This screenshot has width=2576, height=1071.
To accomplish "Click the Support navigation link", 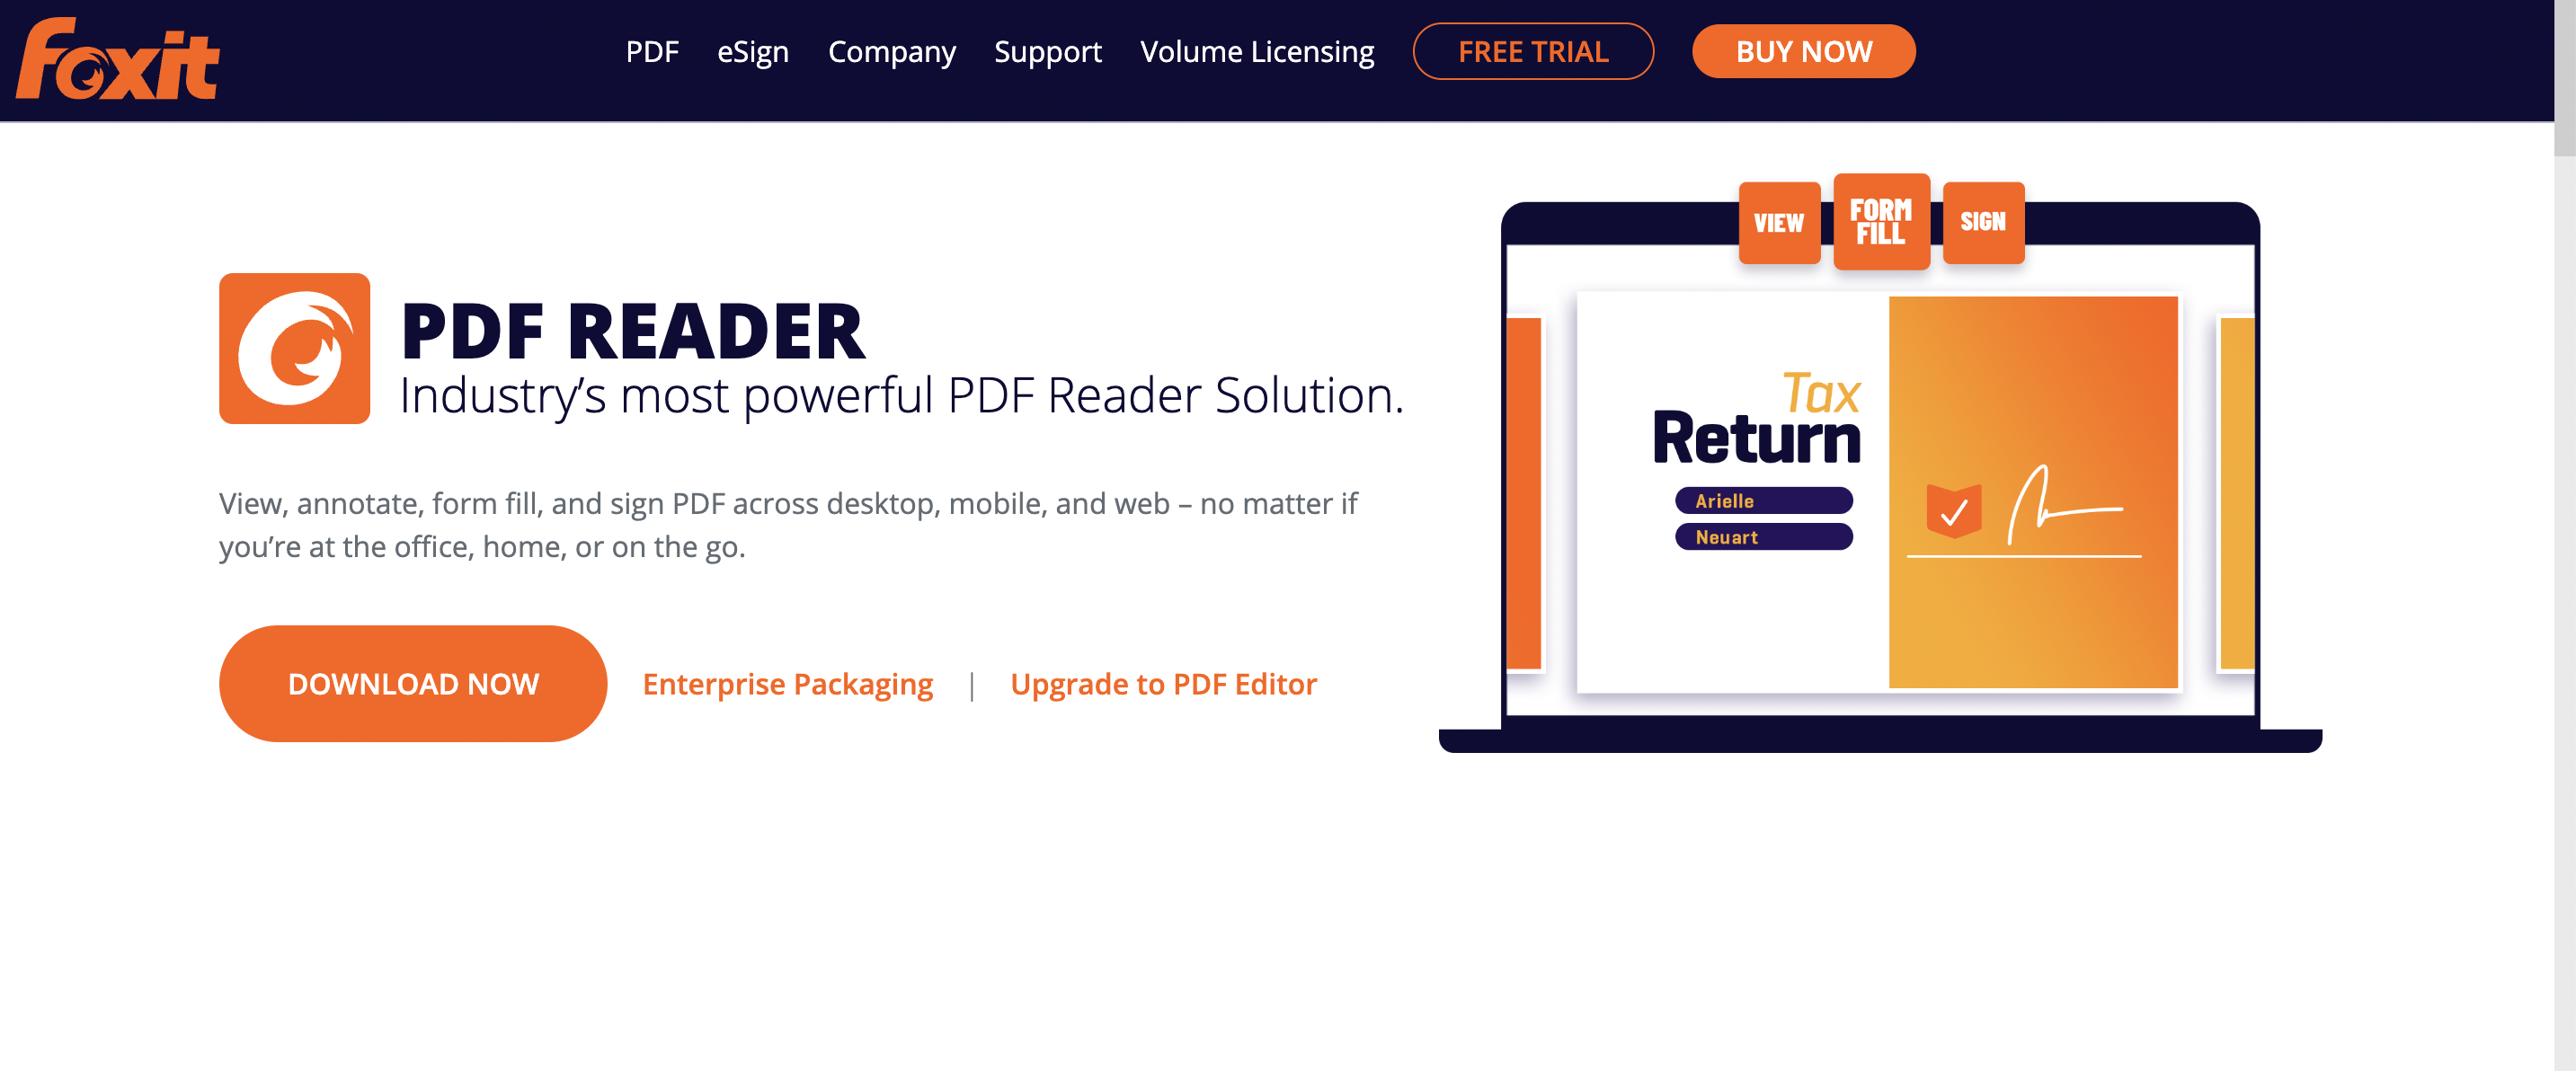I will [x=1050, y=51].
